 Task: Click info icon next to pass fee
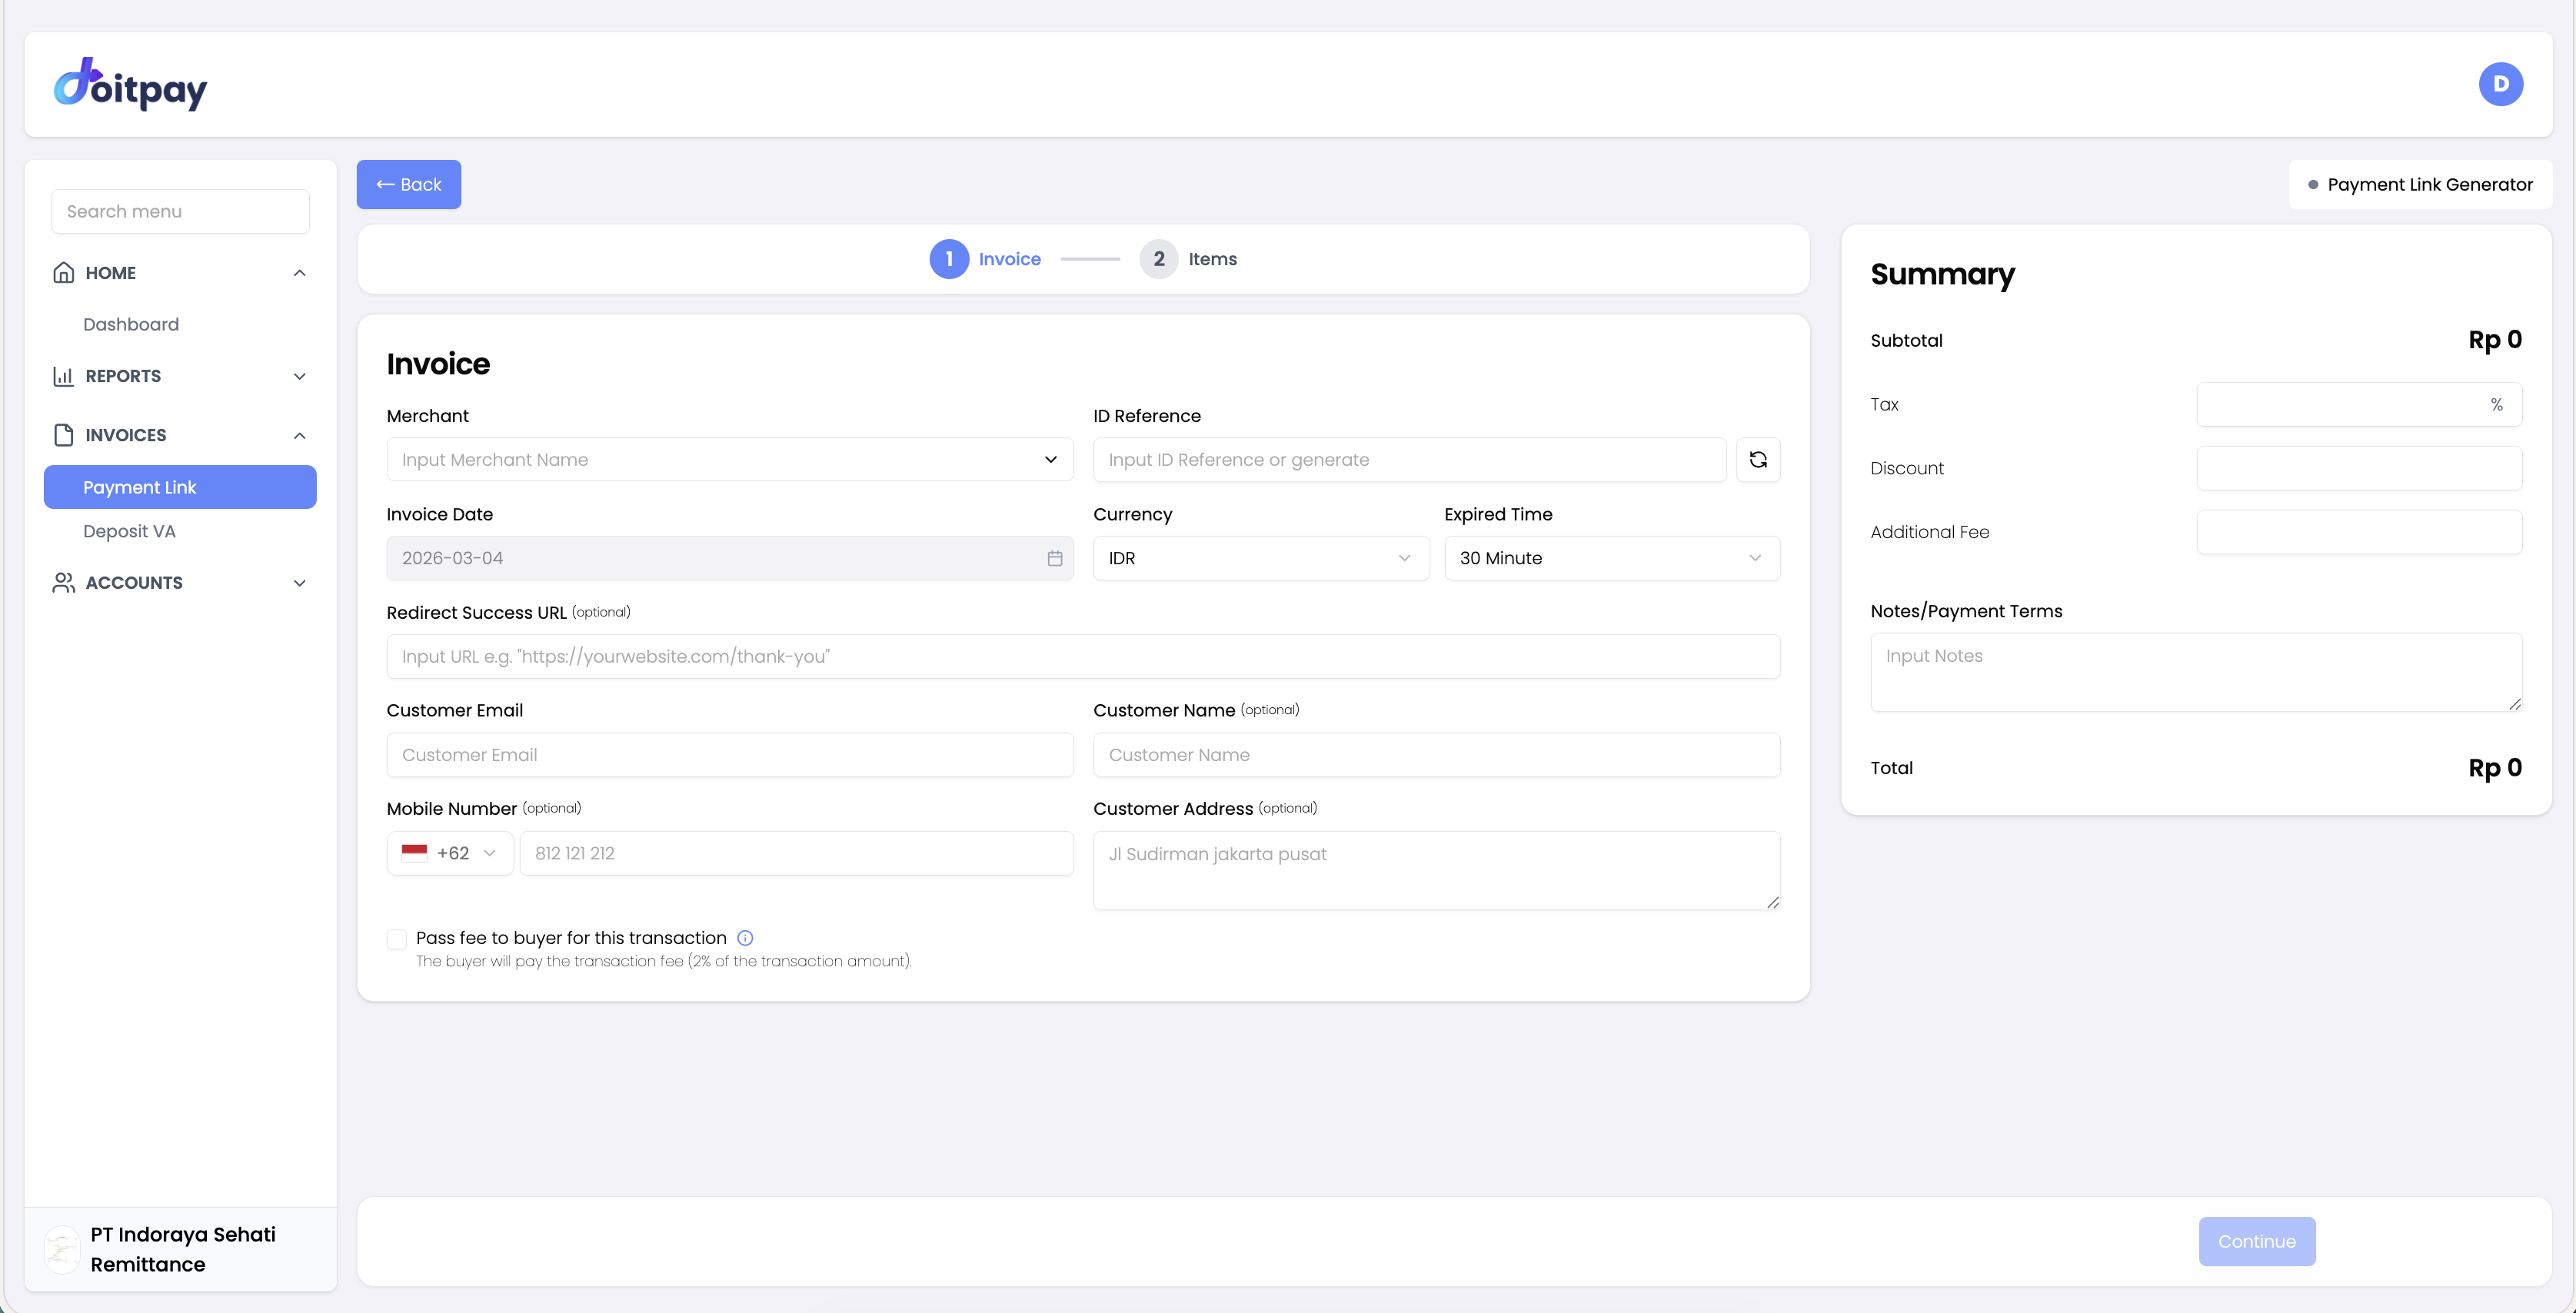745,938
